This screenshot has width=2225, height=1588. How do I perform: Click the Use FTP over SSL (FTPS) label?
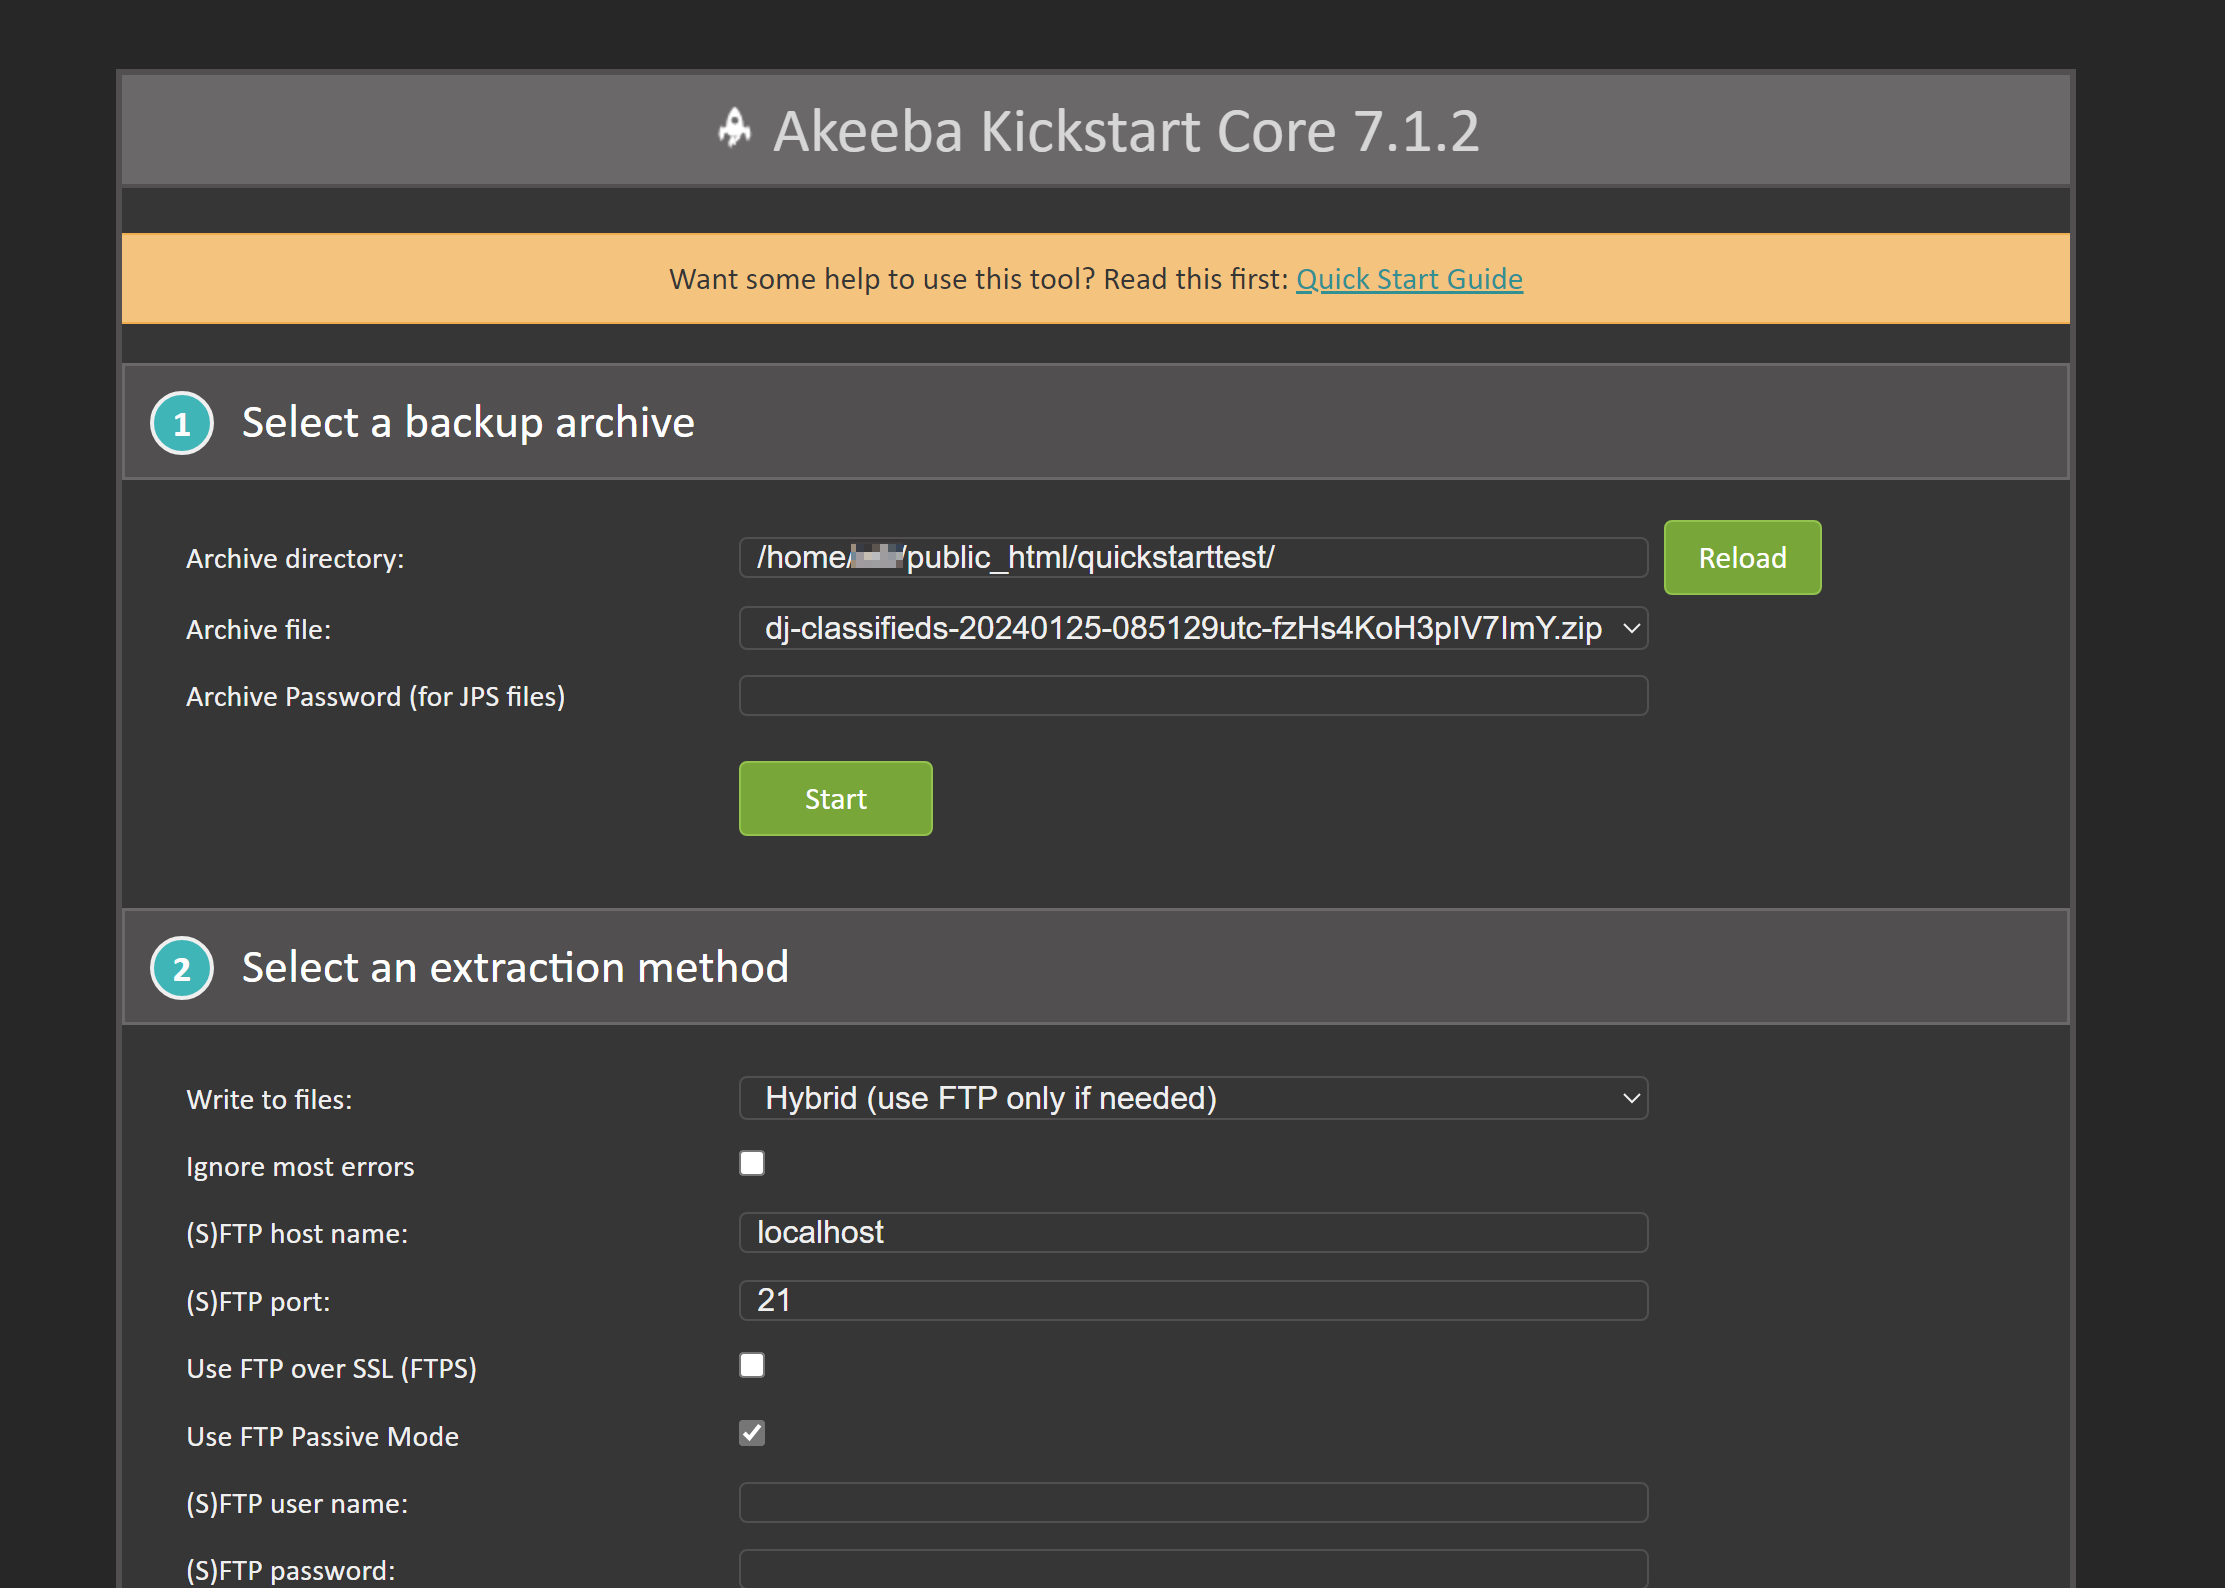331,1368
